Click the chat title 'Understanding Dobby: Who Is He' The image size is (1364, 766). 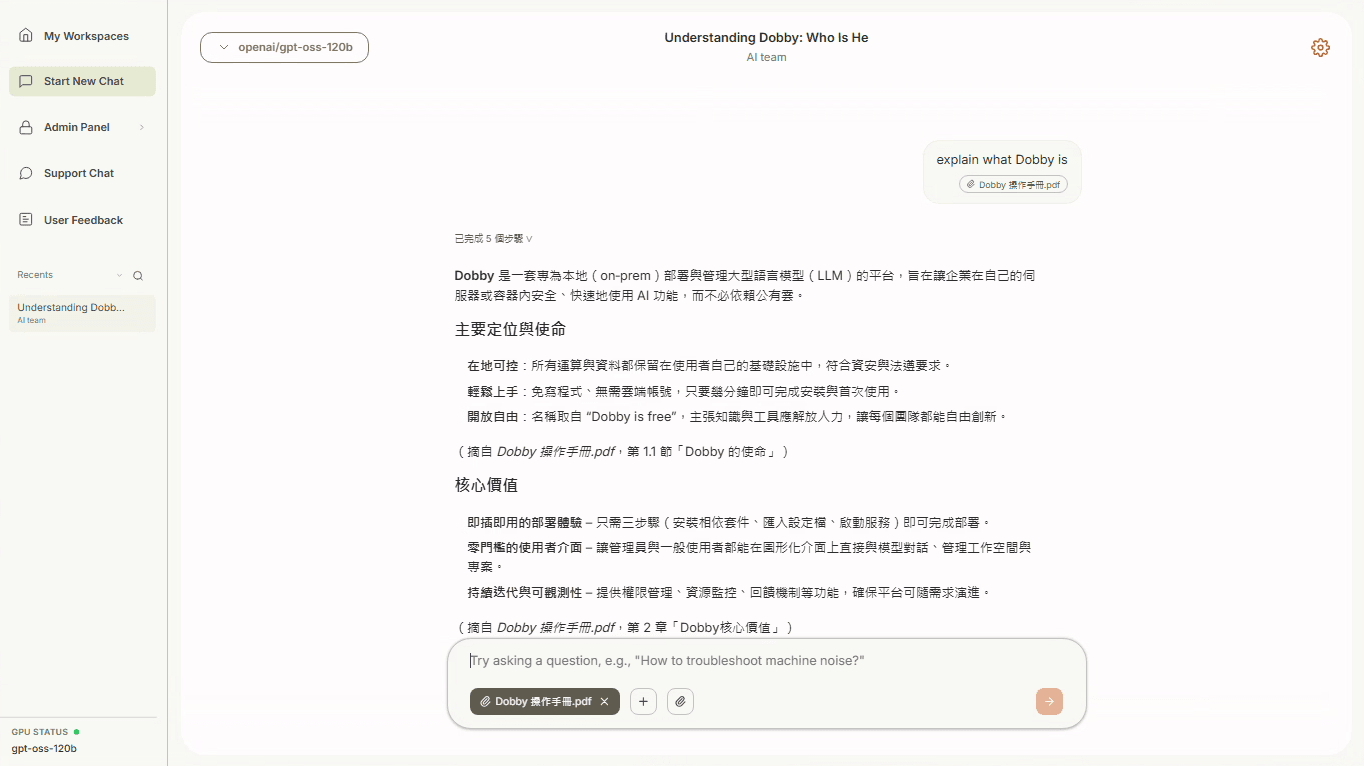766,38
